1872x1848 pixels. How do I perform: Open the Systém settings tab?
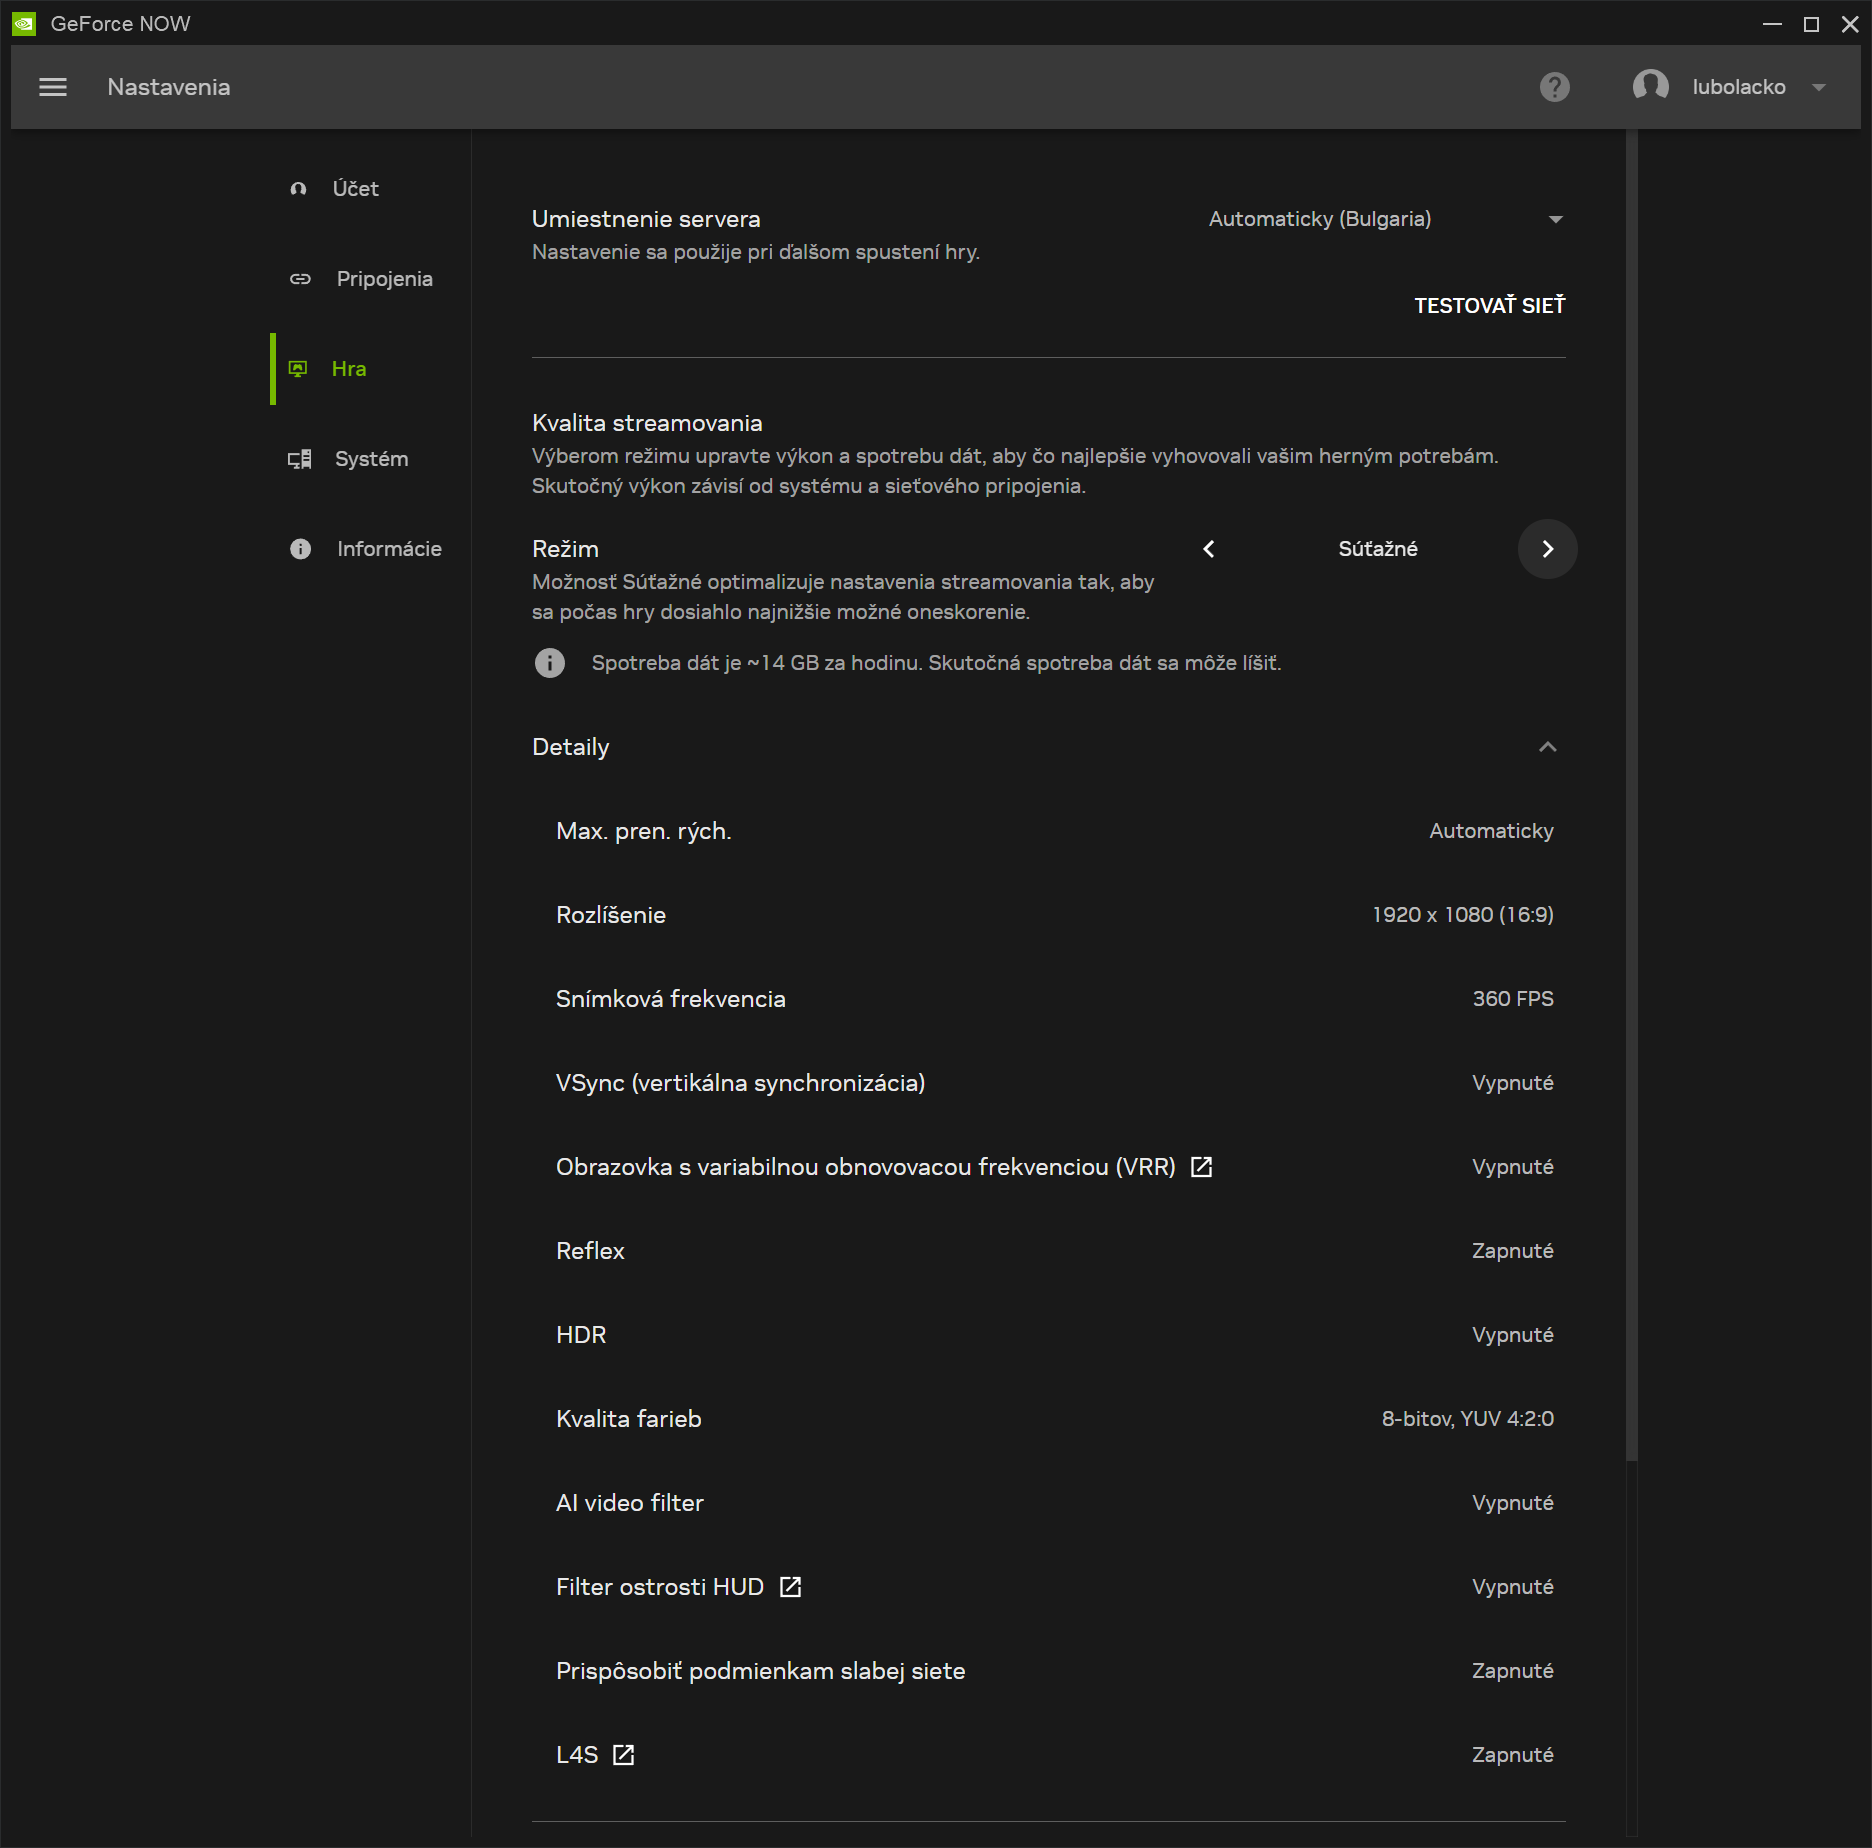371,459
